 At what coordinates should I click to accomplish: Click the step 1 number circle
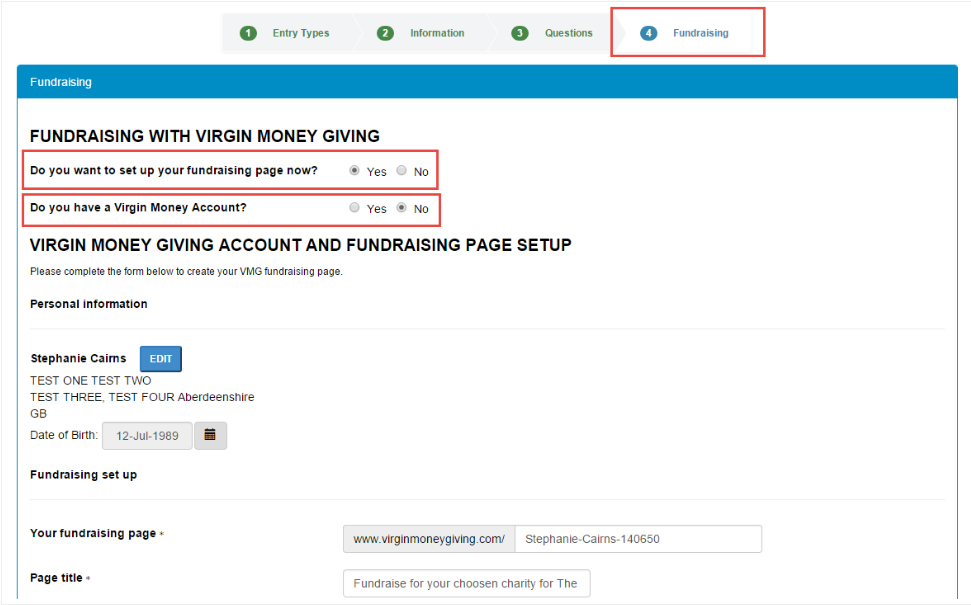click(248, 33)
